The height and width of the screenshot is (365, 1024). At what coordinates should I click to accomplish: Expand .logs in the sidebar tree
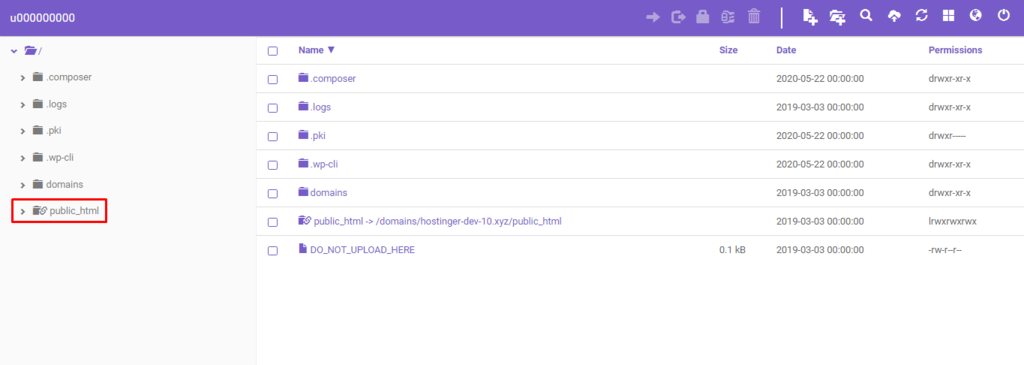[x=23, y=104]
